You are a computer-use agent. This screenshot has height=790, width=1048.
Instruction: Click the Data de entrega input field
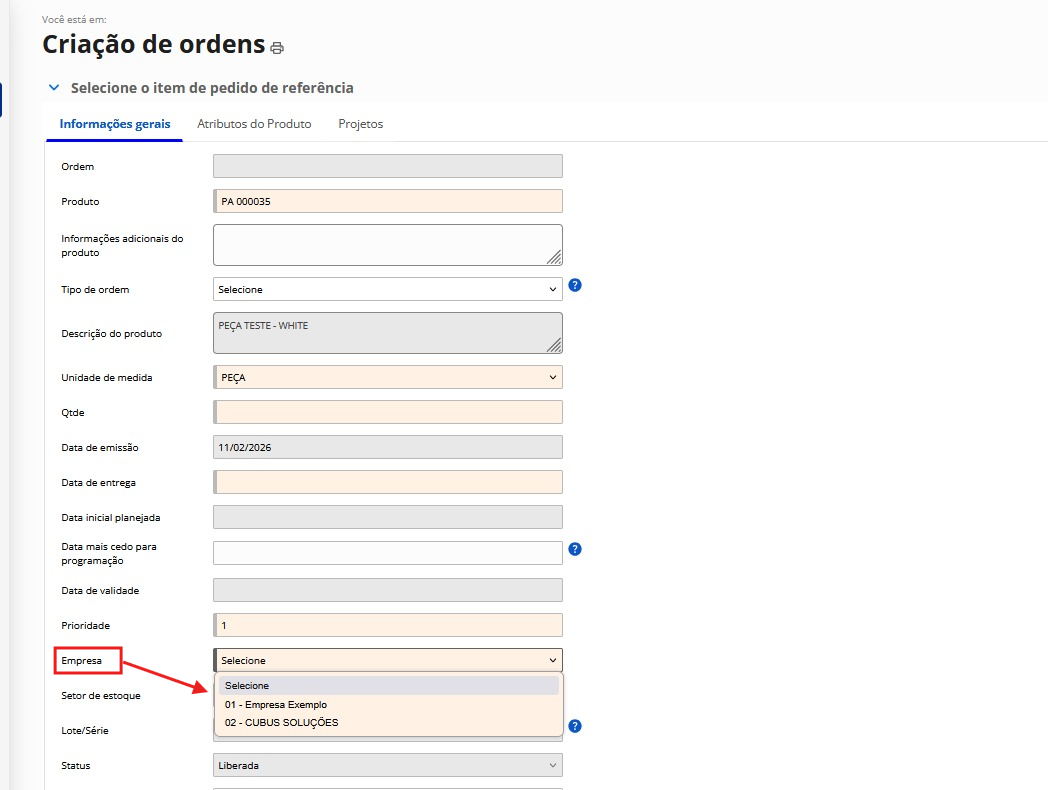pos(388,482)
